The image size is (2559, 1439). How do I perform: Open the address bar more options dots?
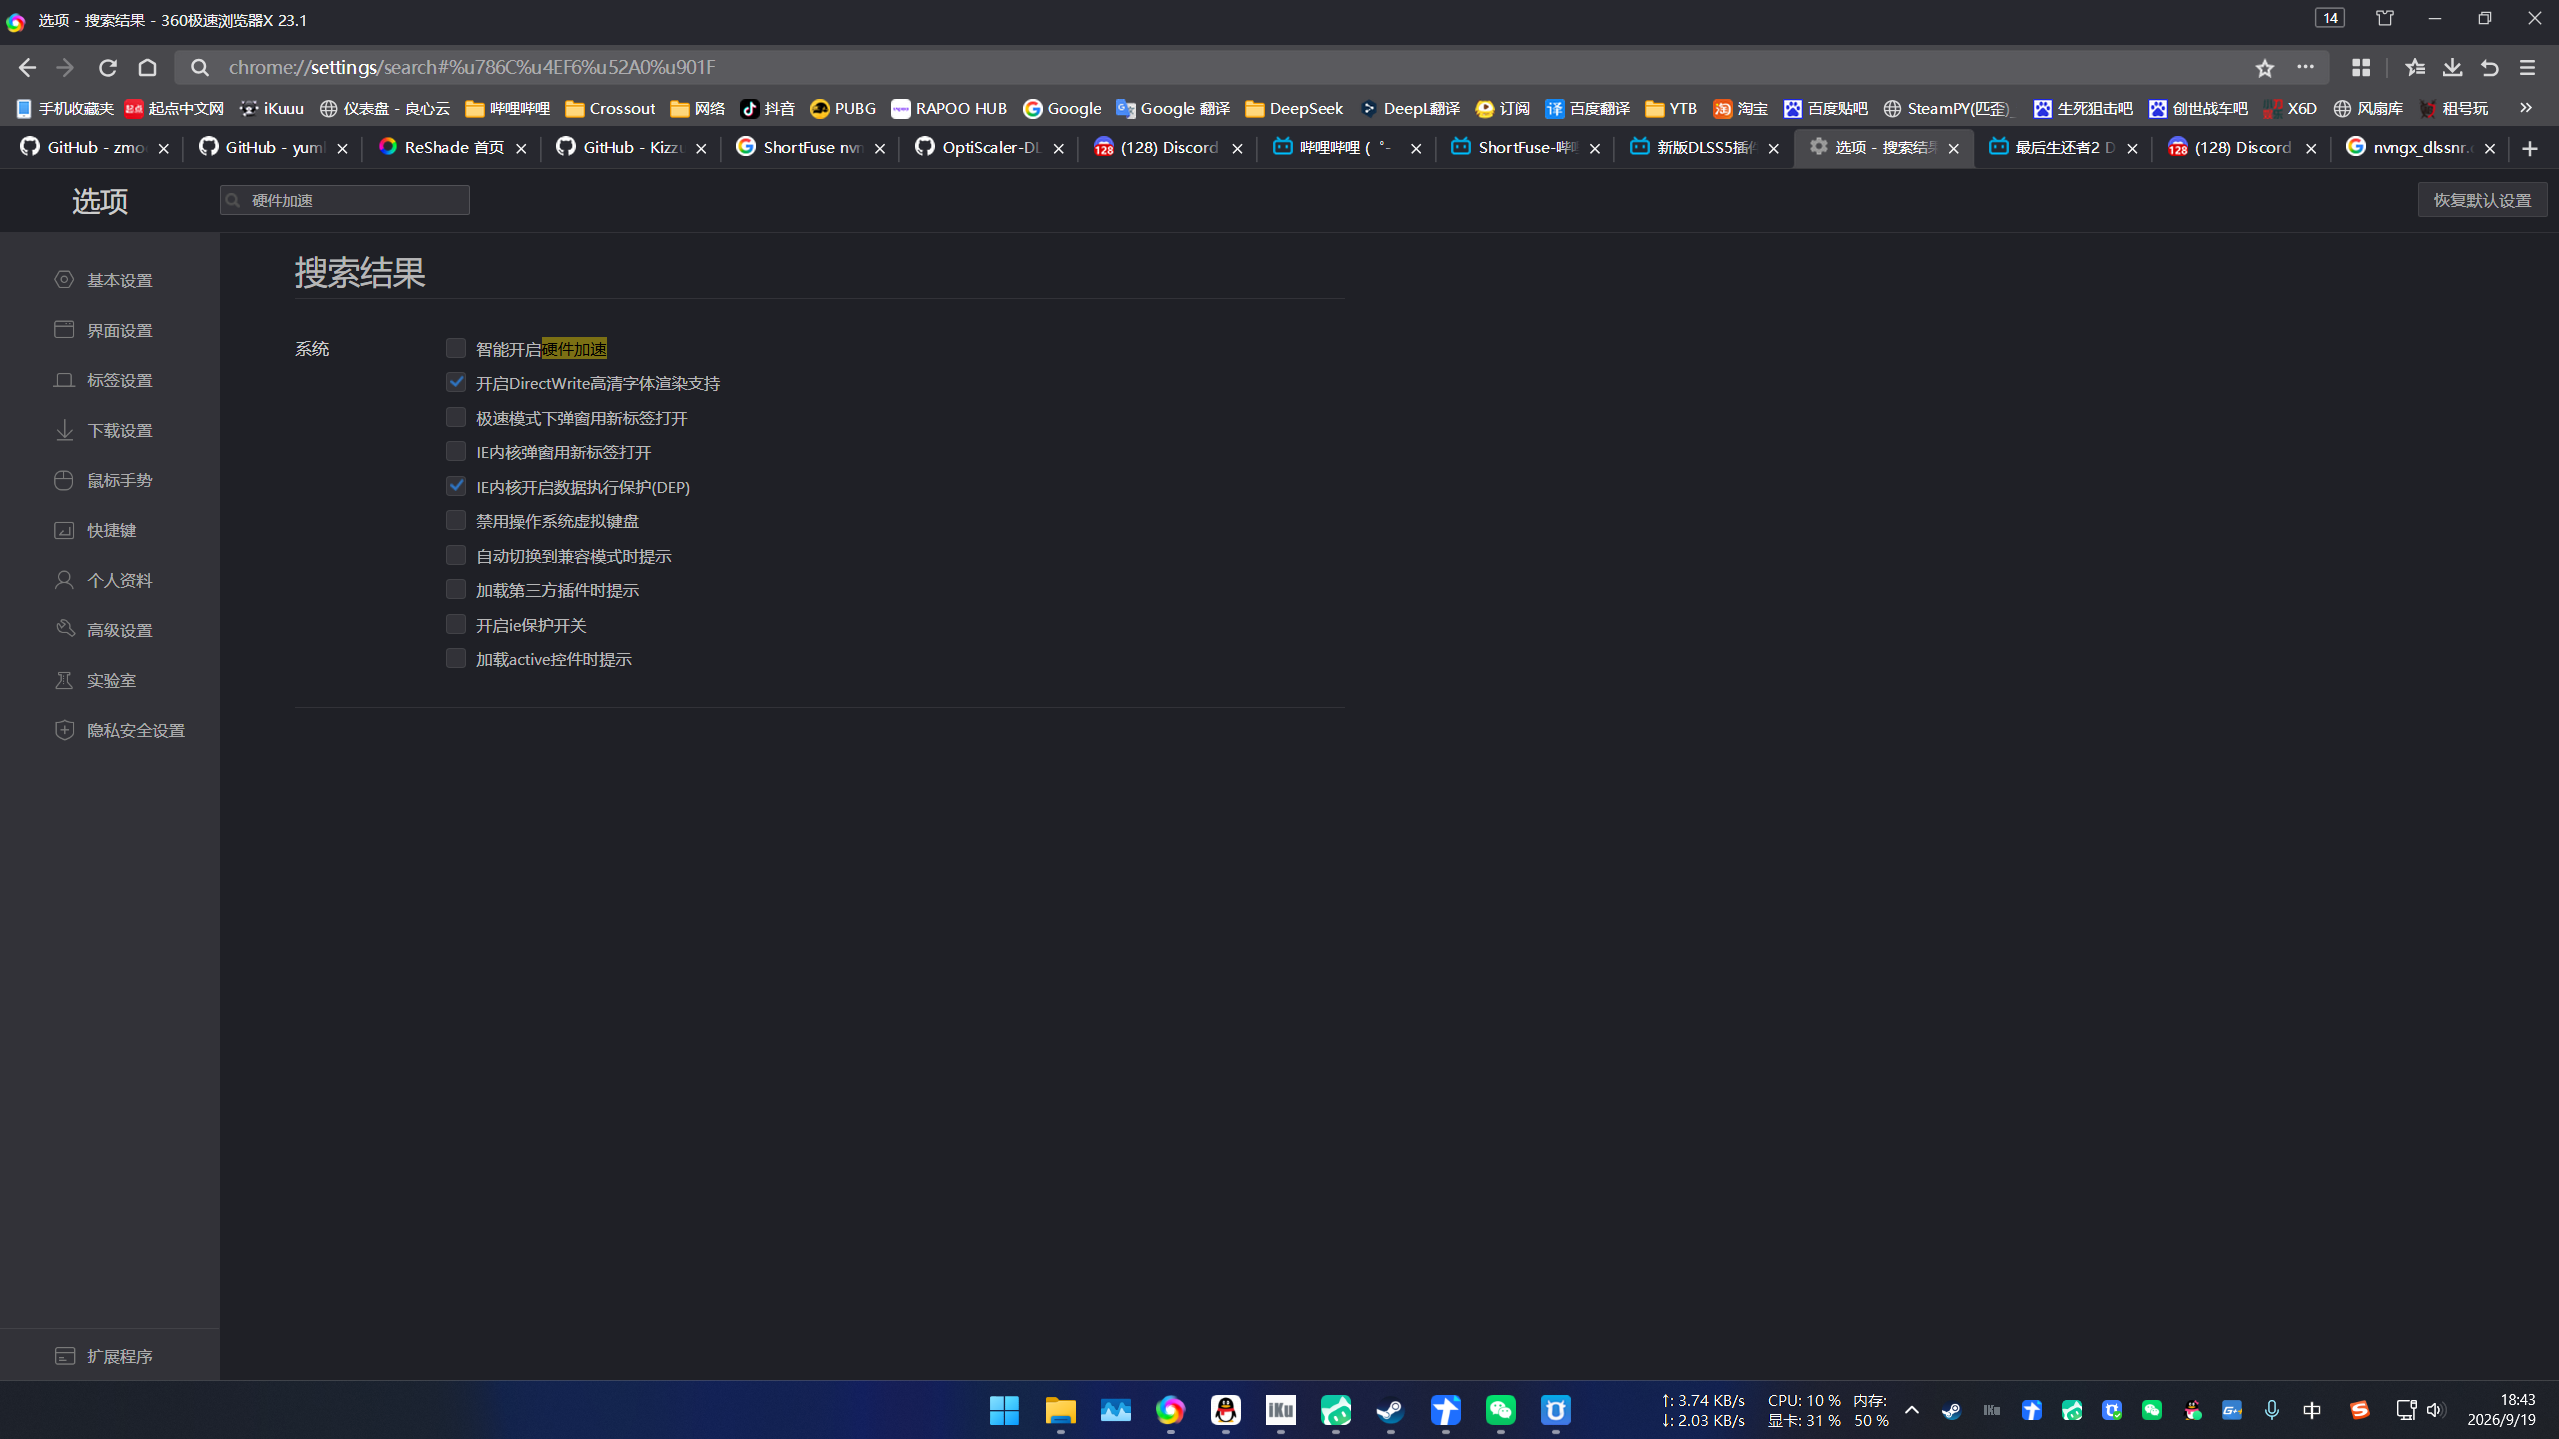[2305, 67]
